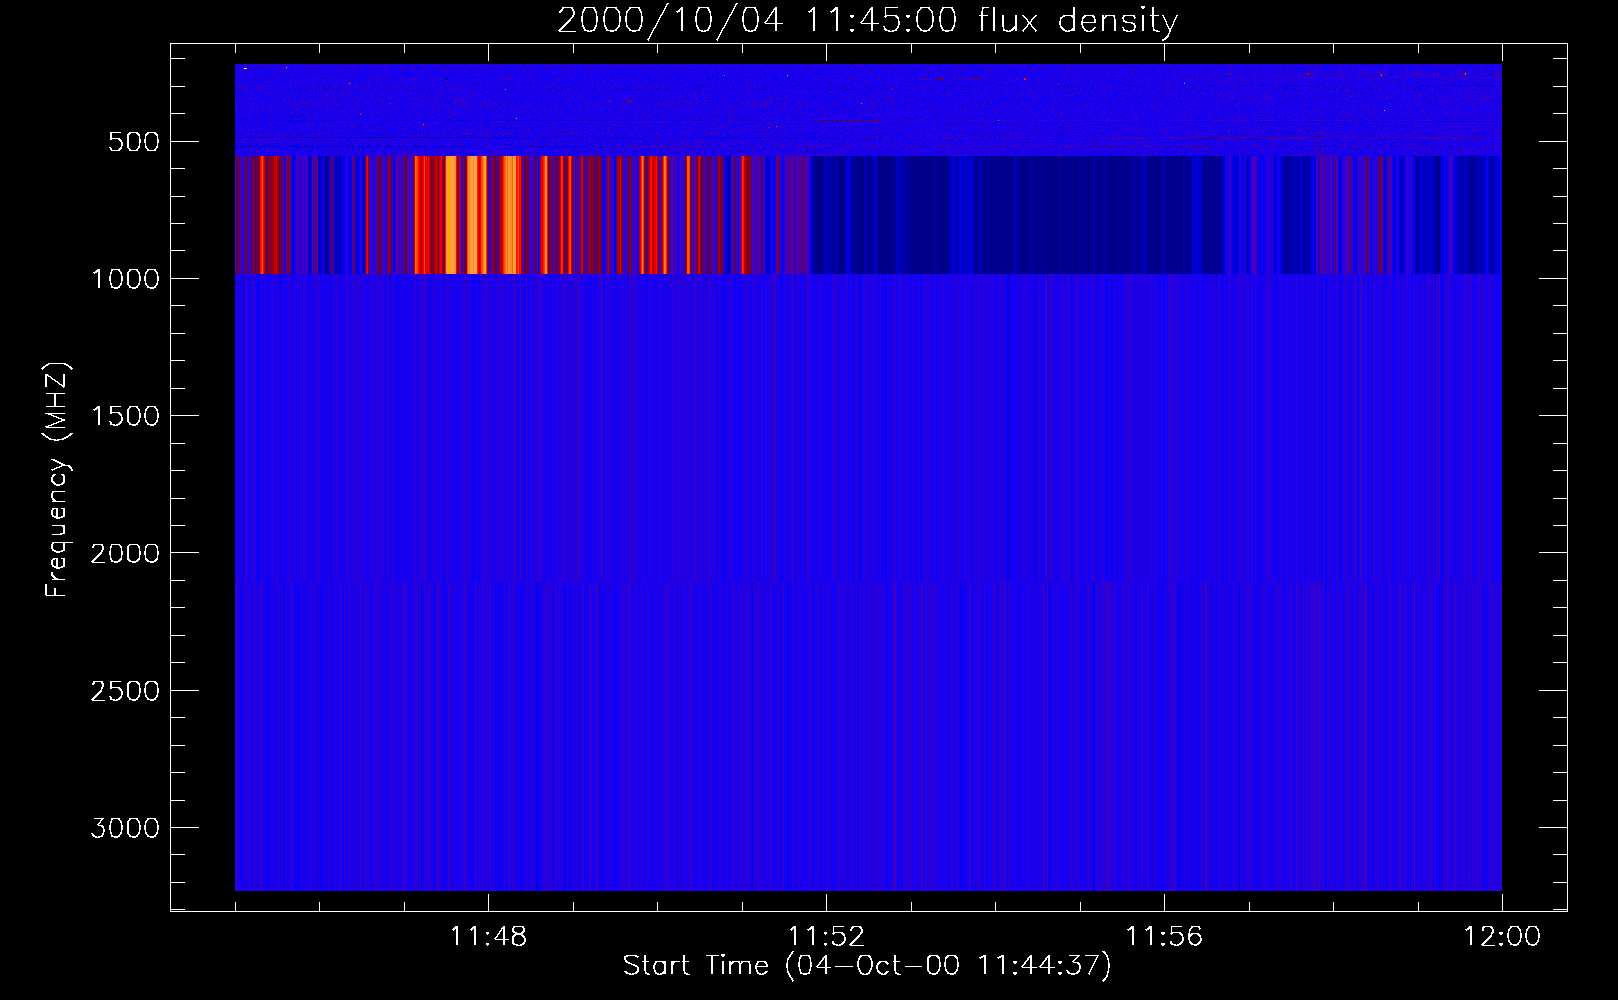Click the "Start Time (04-Oct-00 11:44:37)" label
Image resolution: width=1618 pixels, height=1000 pixels.
pos(867,966)
